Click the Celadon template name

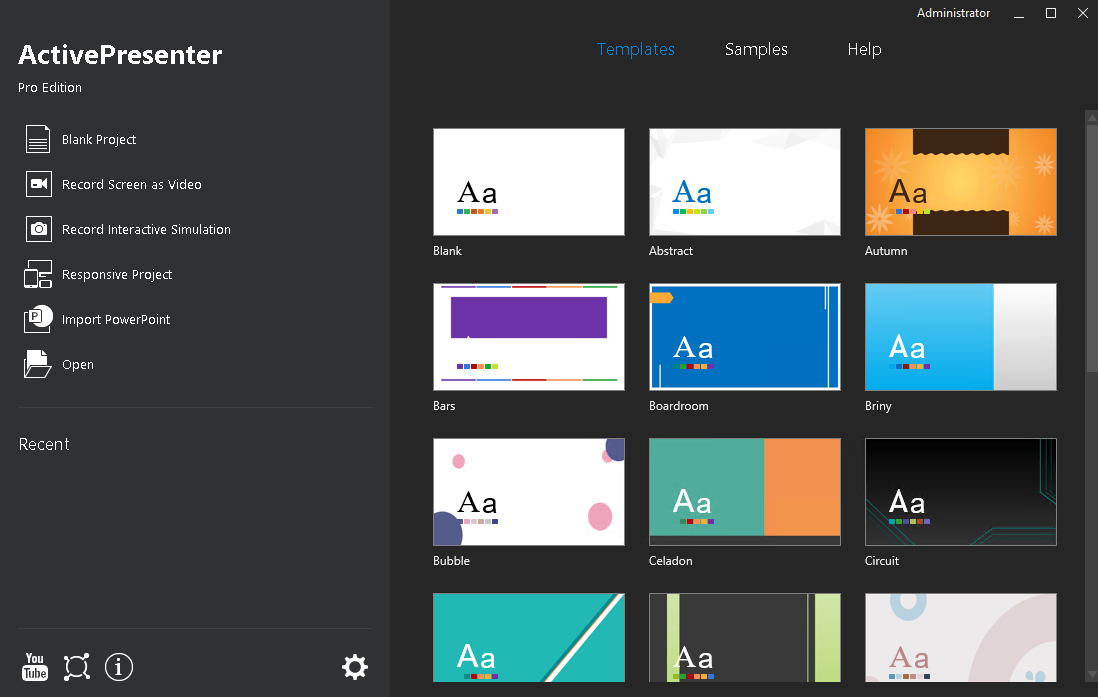(670, 561)
